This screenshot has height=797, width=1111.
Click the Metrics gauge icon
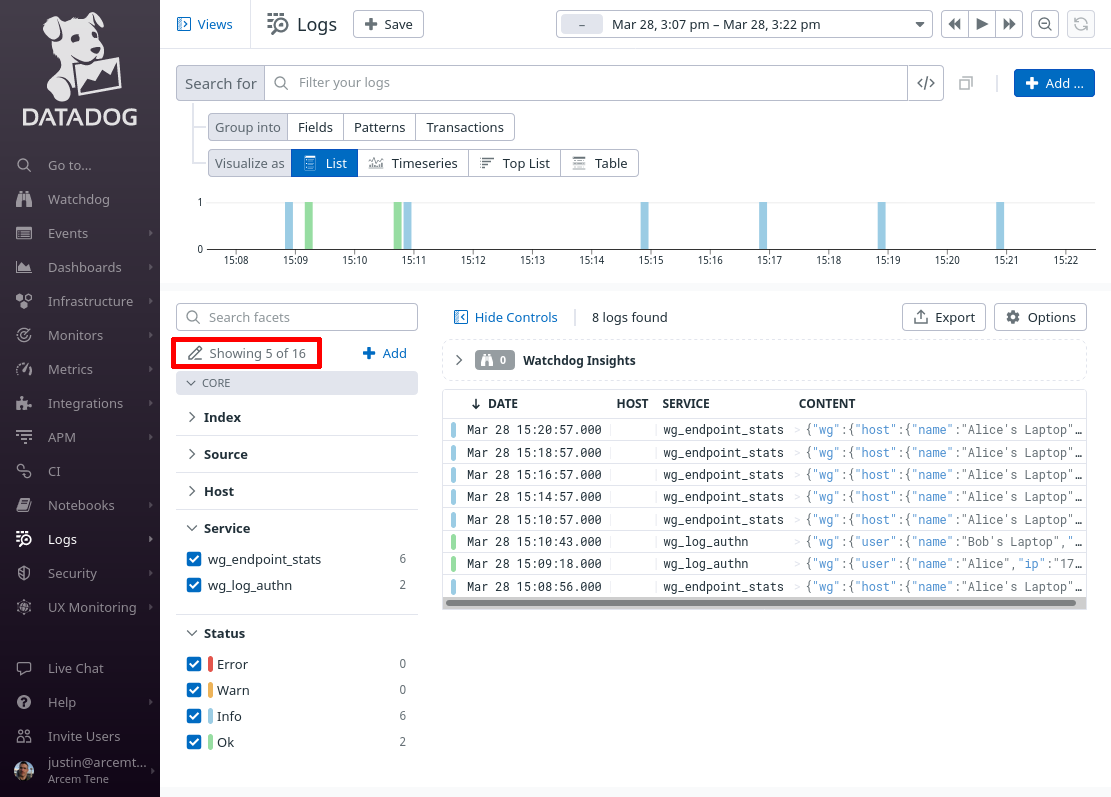(24, 369)
